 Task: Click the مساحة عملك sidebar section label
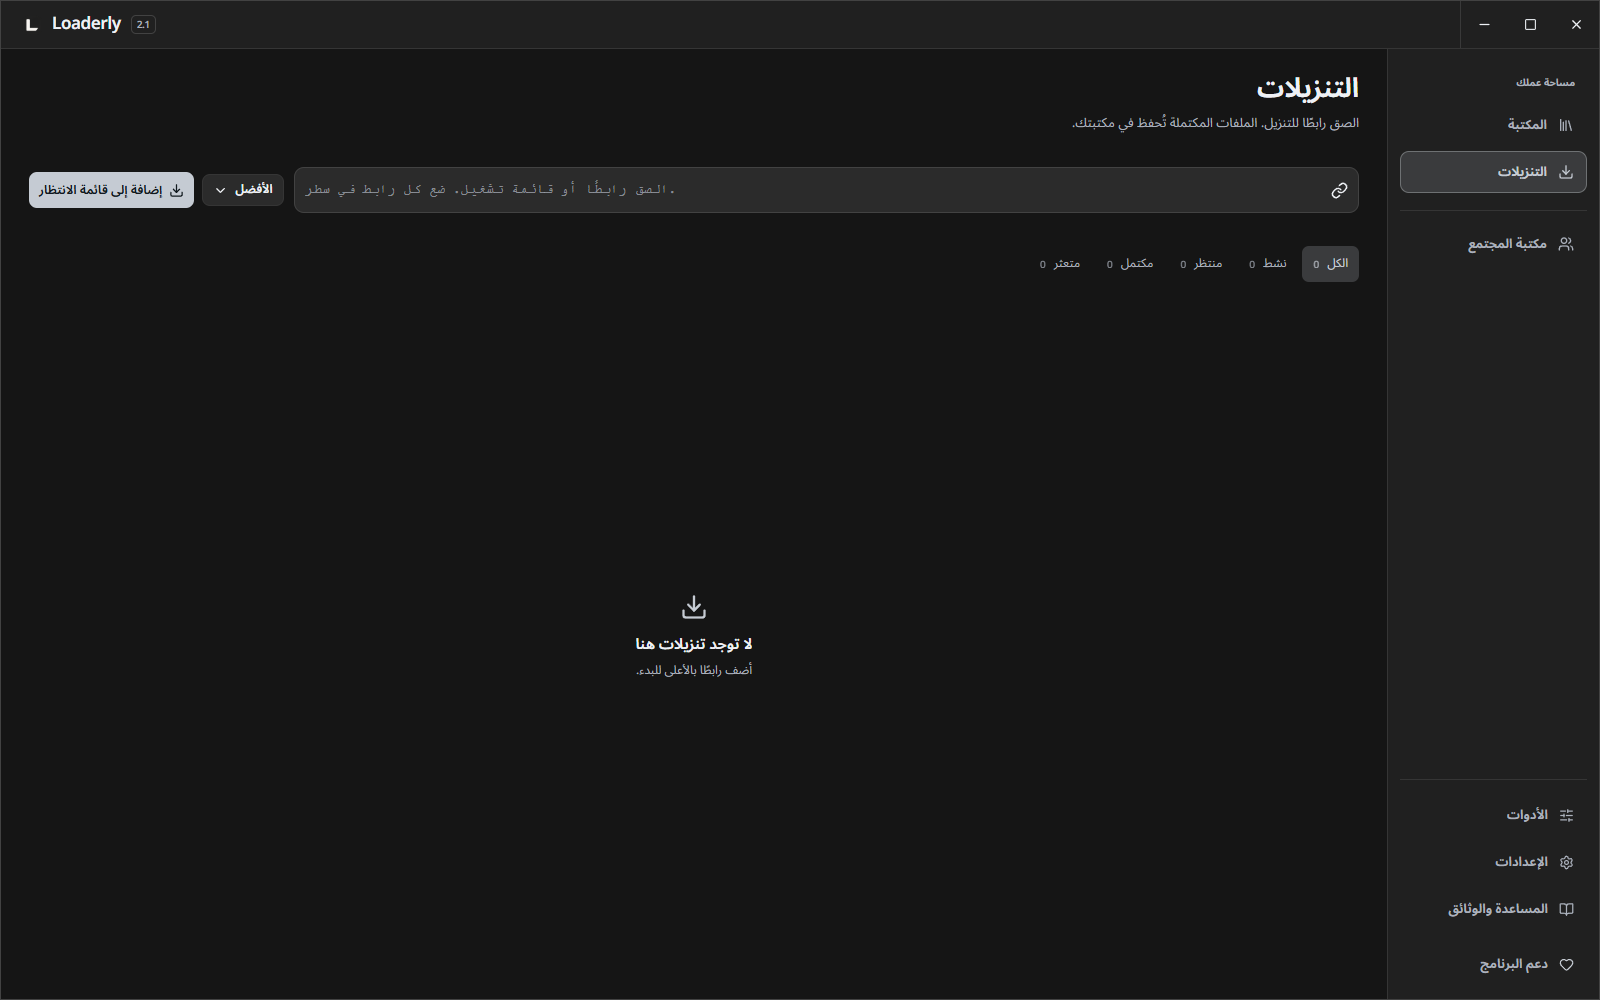click(x=1545, y=82)
